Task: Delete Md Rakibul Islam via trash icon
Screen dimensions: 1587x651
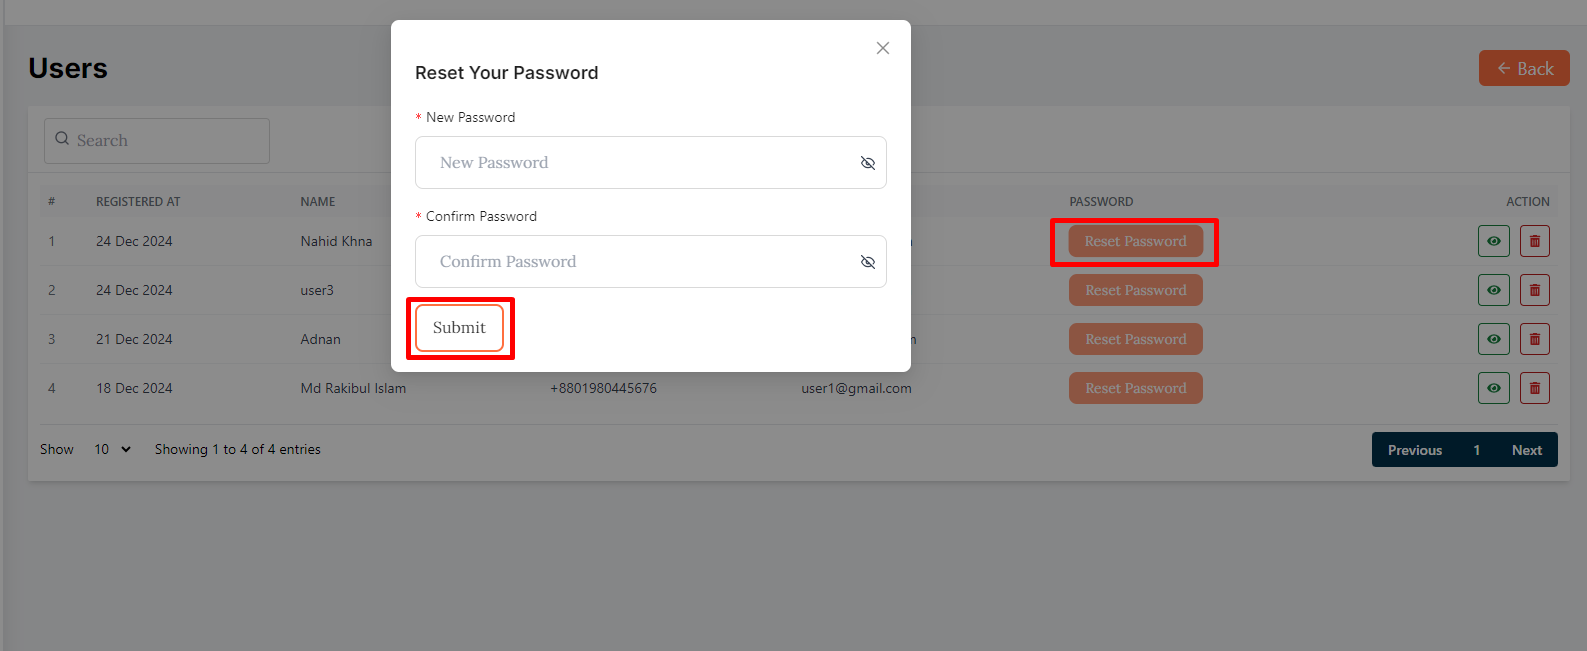Action: point(1534,388)
